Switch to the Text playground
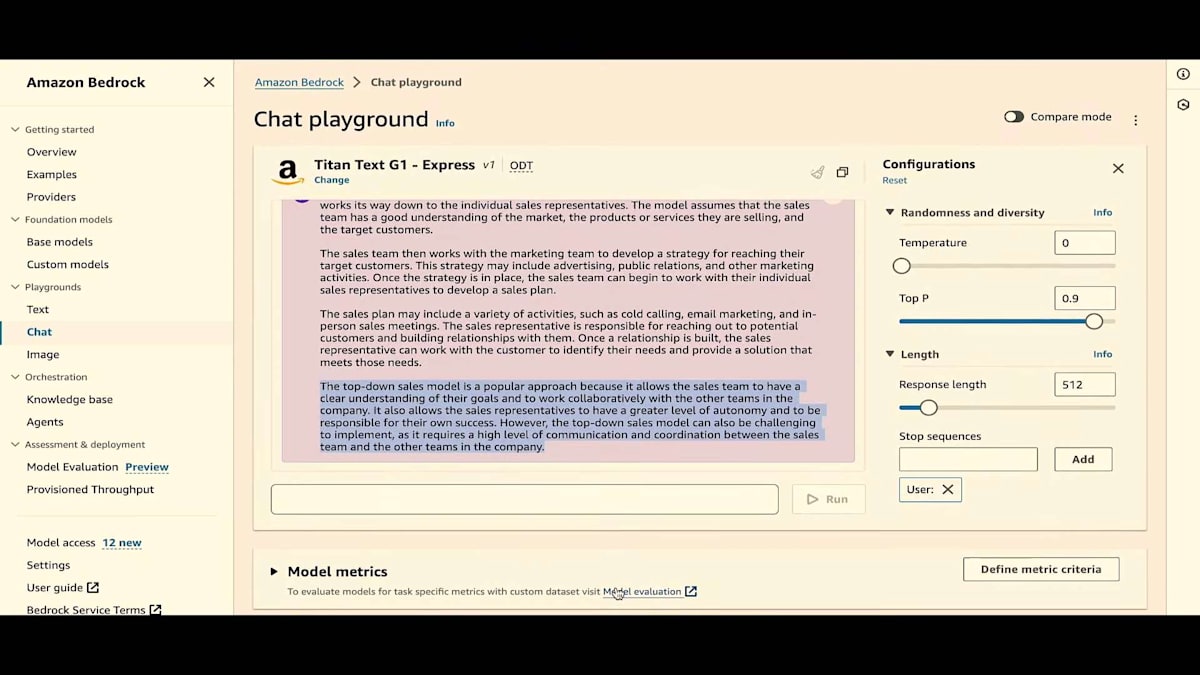1200x675 pixels. (x=38, y=309)
